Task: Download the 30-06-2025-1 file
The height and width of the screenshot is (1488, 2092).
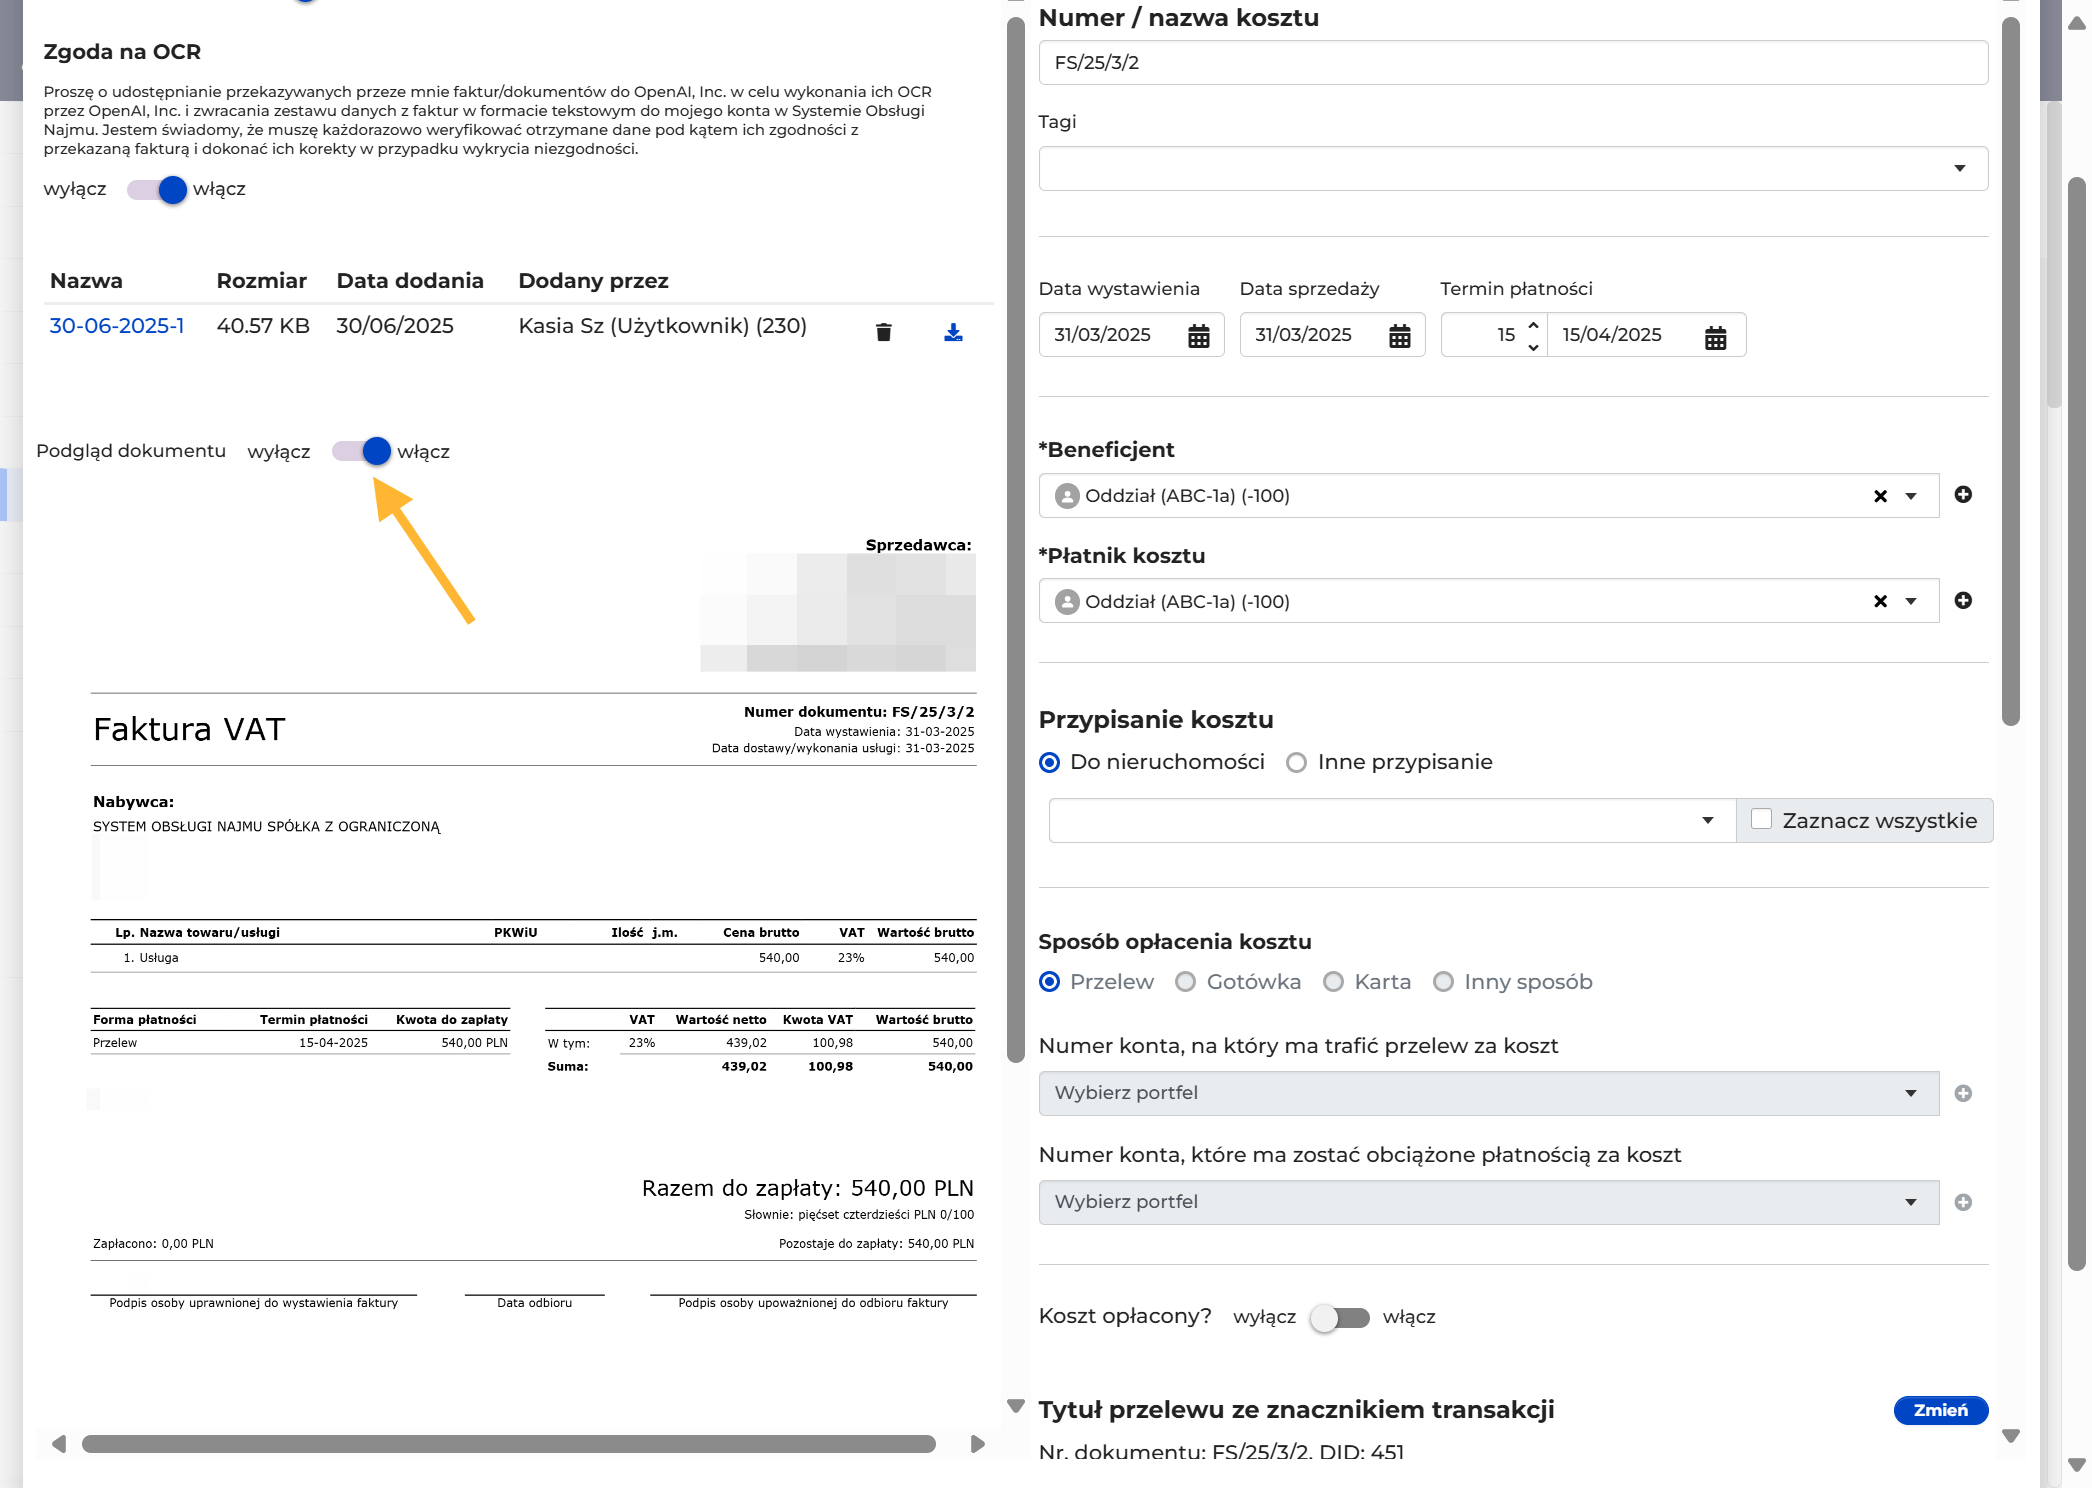Action: pyautogui.click(x=953, y=332)
